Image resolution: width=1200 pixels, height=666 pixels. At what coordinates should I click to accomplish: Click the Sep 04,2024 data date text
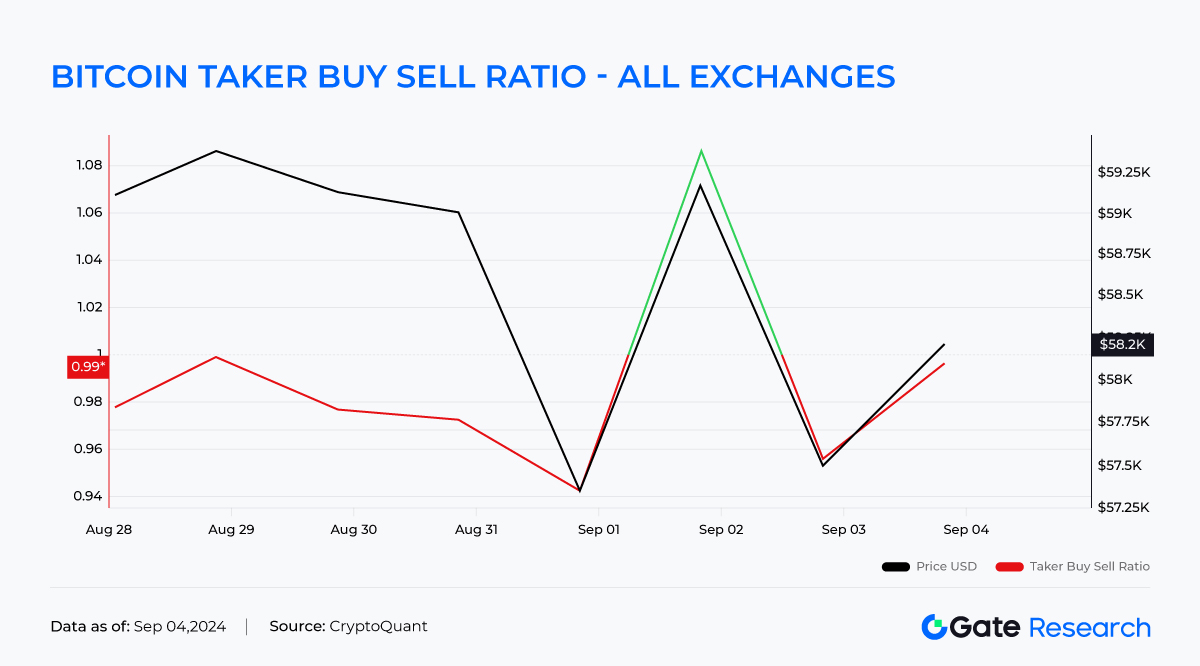[180, 627]
